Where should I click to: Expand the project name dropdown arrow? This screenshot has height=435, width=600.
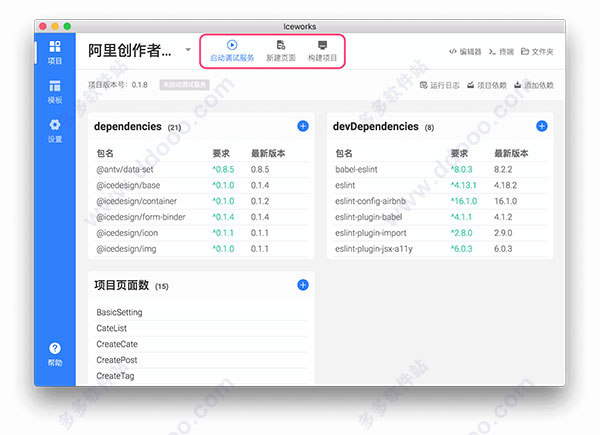pos(188,49)
